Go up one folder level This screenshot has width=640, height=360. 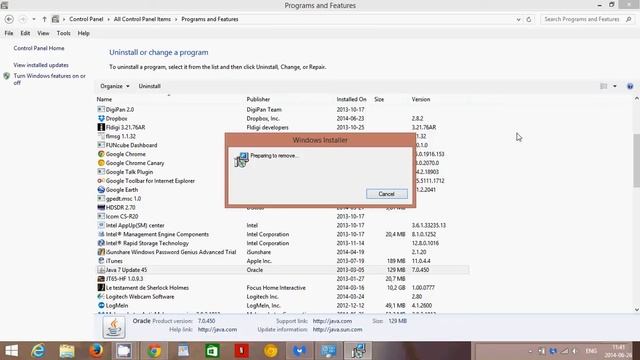(44, 19)
